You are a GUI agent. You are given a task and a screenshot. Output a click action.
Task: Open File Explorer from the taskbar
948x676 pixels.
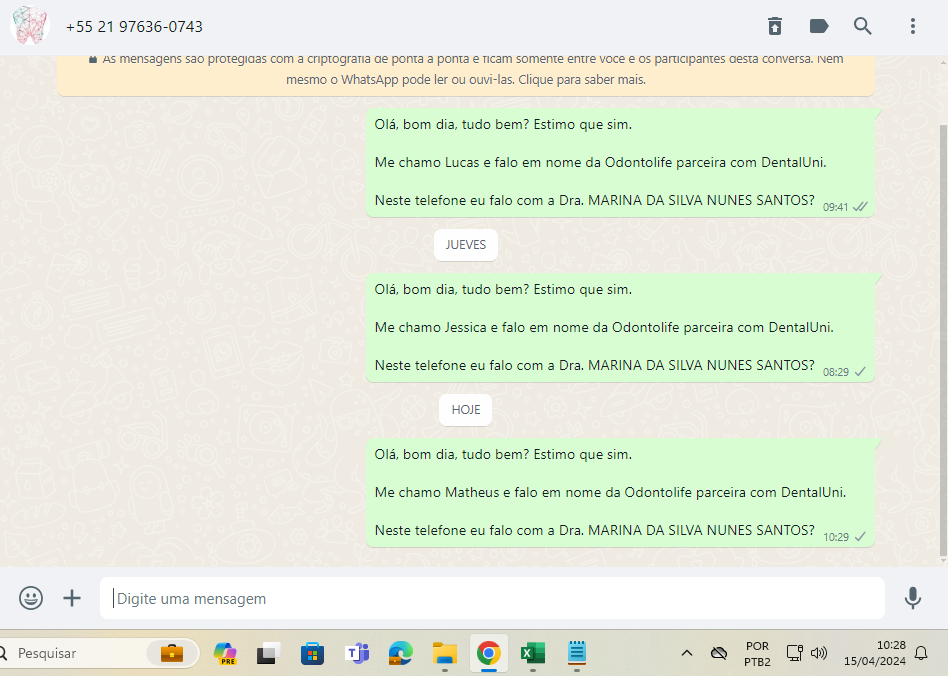coord(444,653)
